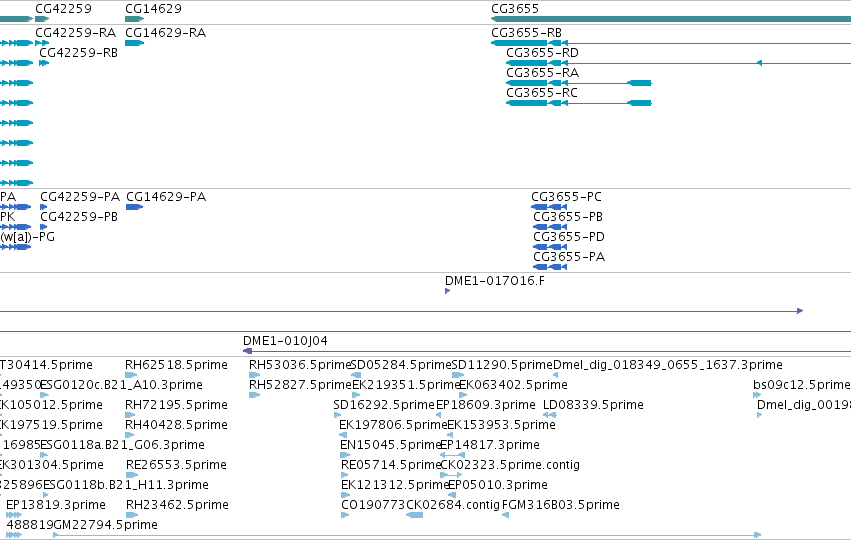Open the ESG0118a.B21_G06.3prime label

pos(123,445)
